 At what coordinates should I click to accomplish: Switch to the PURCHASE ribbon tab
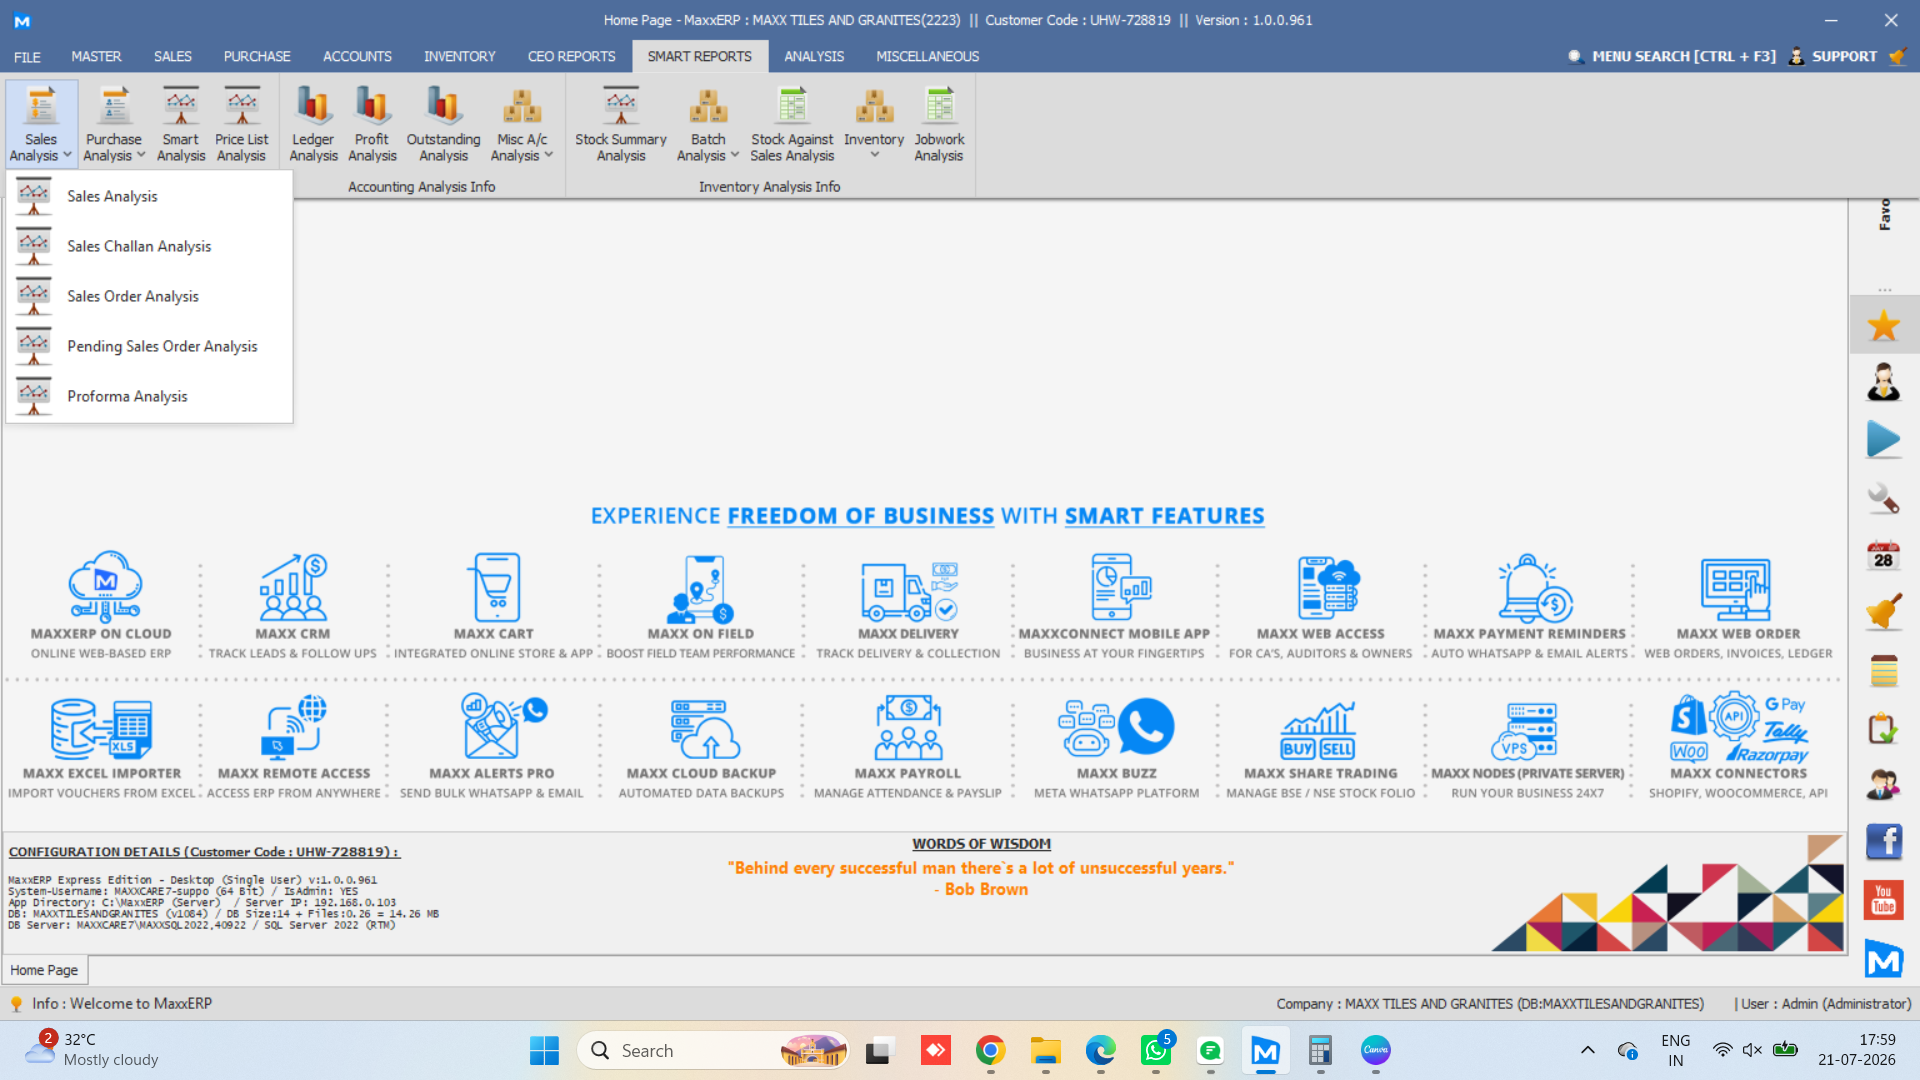pos(257,57)
